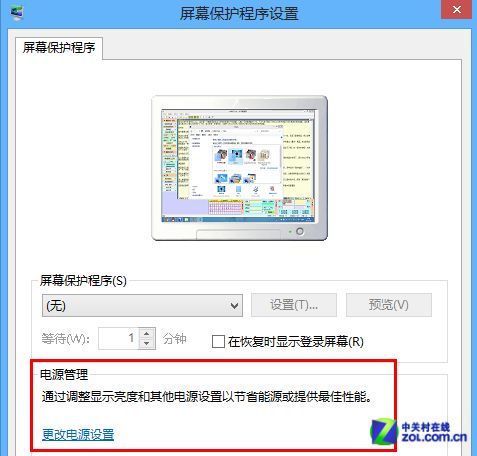Click the 设置(T)... button
The width and height of the screenshot is (477, 456).
[294, 305]
